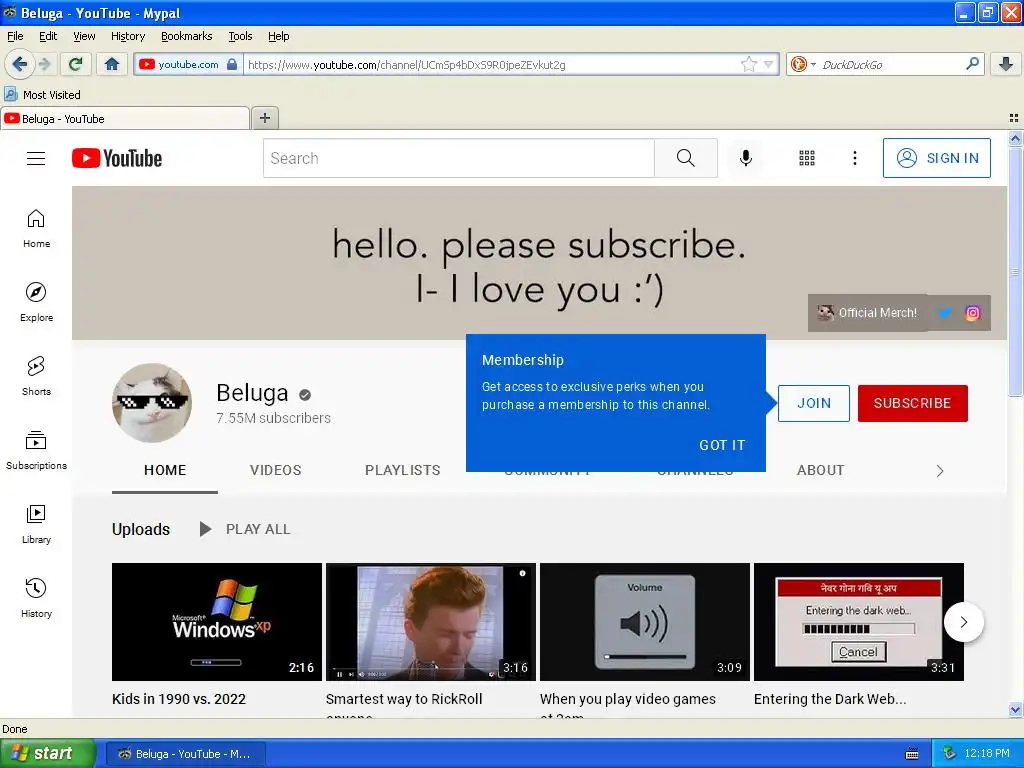The width and height of the screenshot is (1024, 768).
Task: Click the browser Home icon
Action: 112,64
